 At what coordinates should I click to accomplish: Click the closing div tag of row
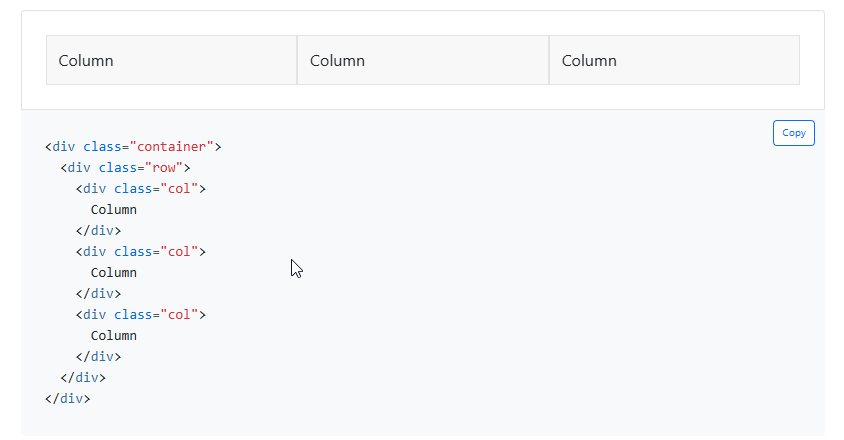[83, 378]
